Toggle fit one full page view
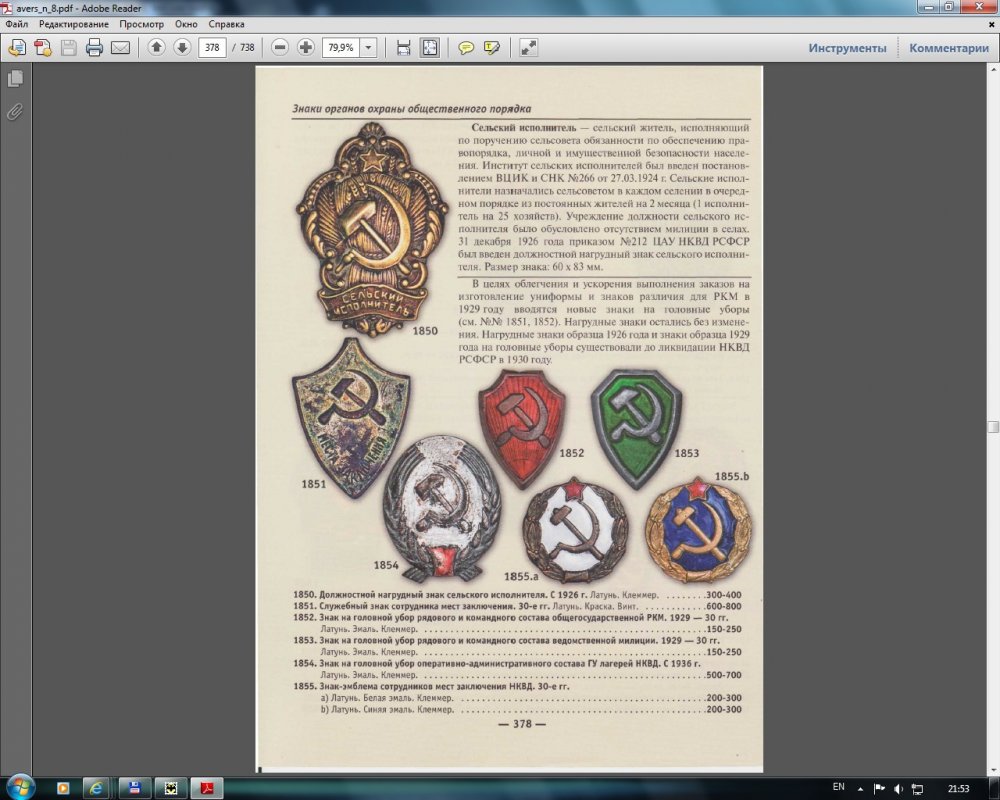 coord(429,47)
